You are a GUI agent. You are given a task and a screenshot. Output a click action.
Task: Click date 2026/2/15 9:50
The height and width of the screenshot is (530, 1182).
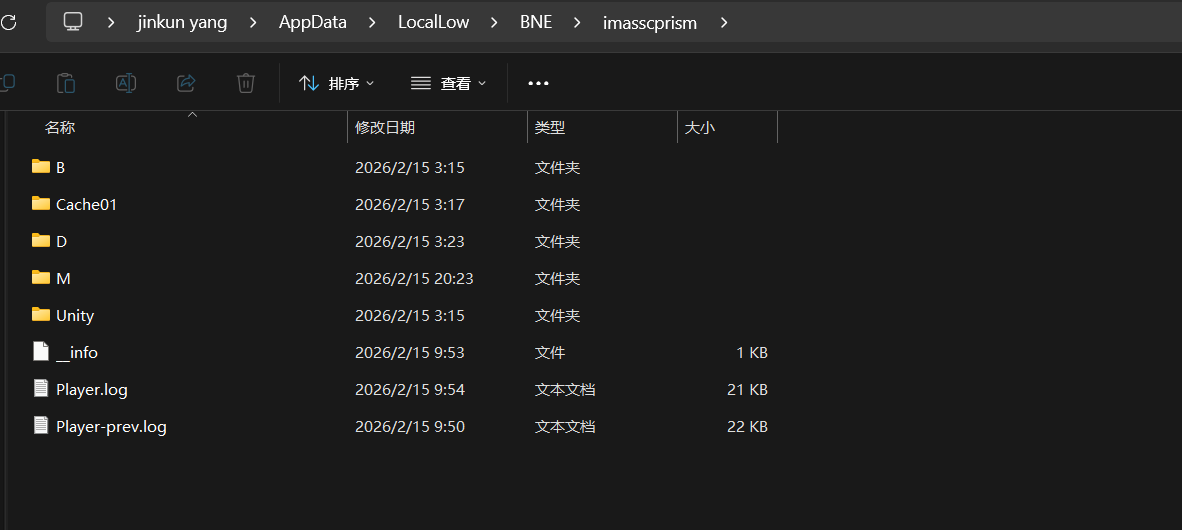tap(409, 427)
